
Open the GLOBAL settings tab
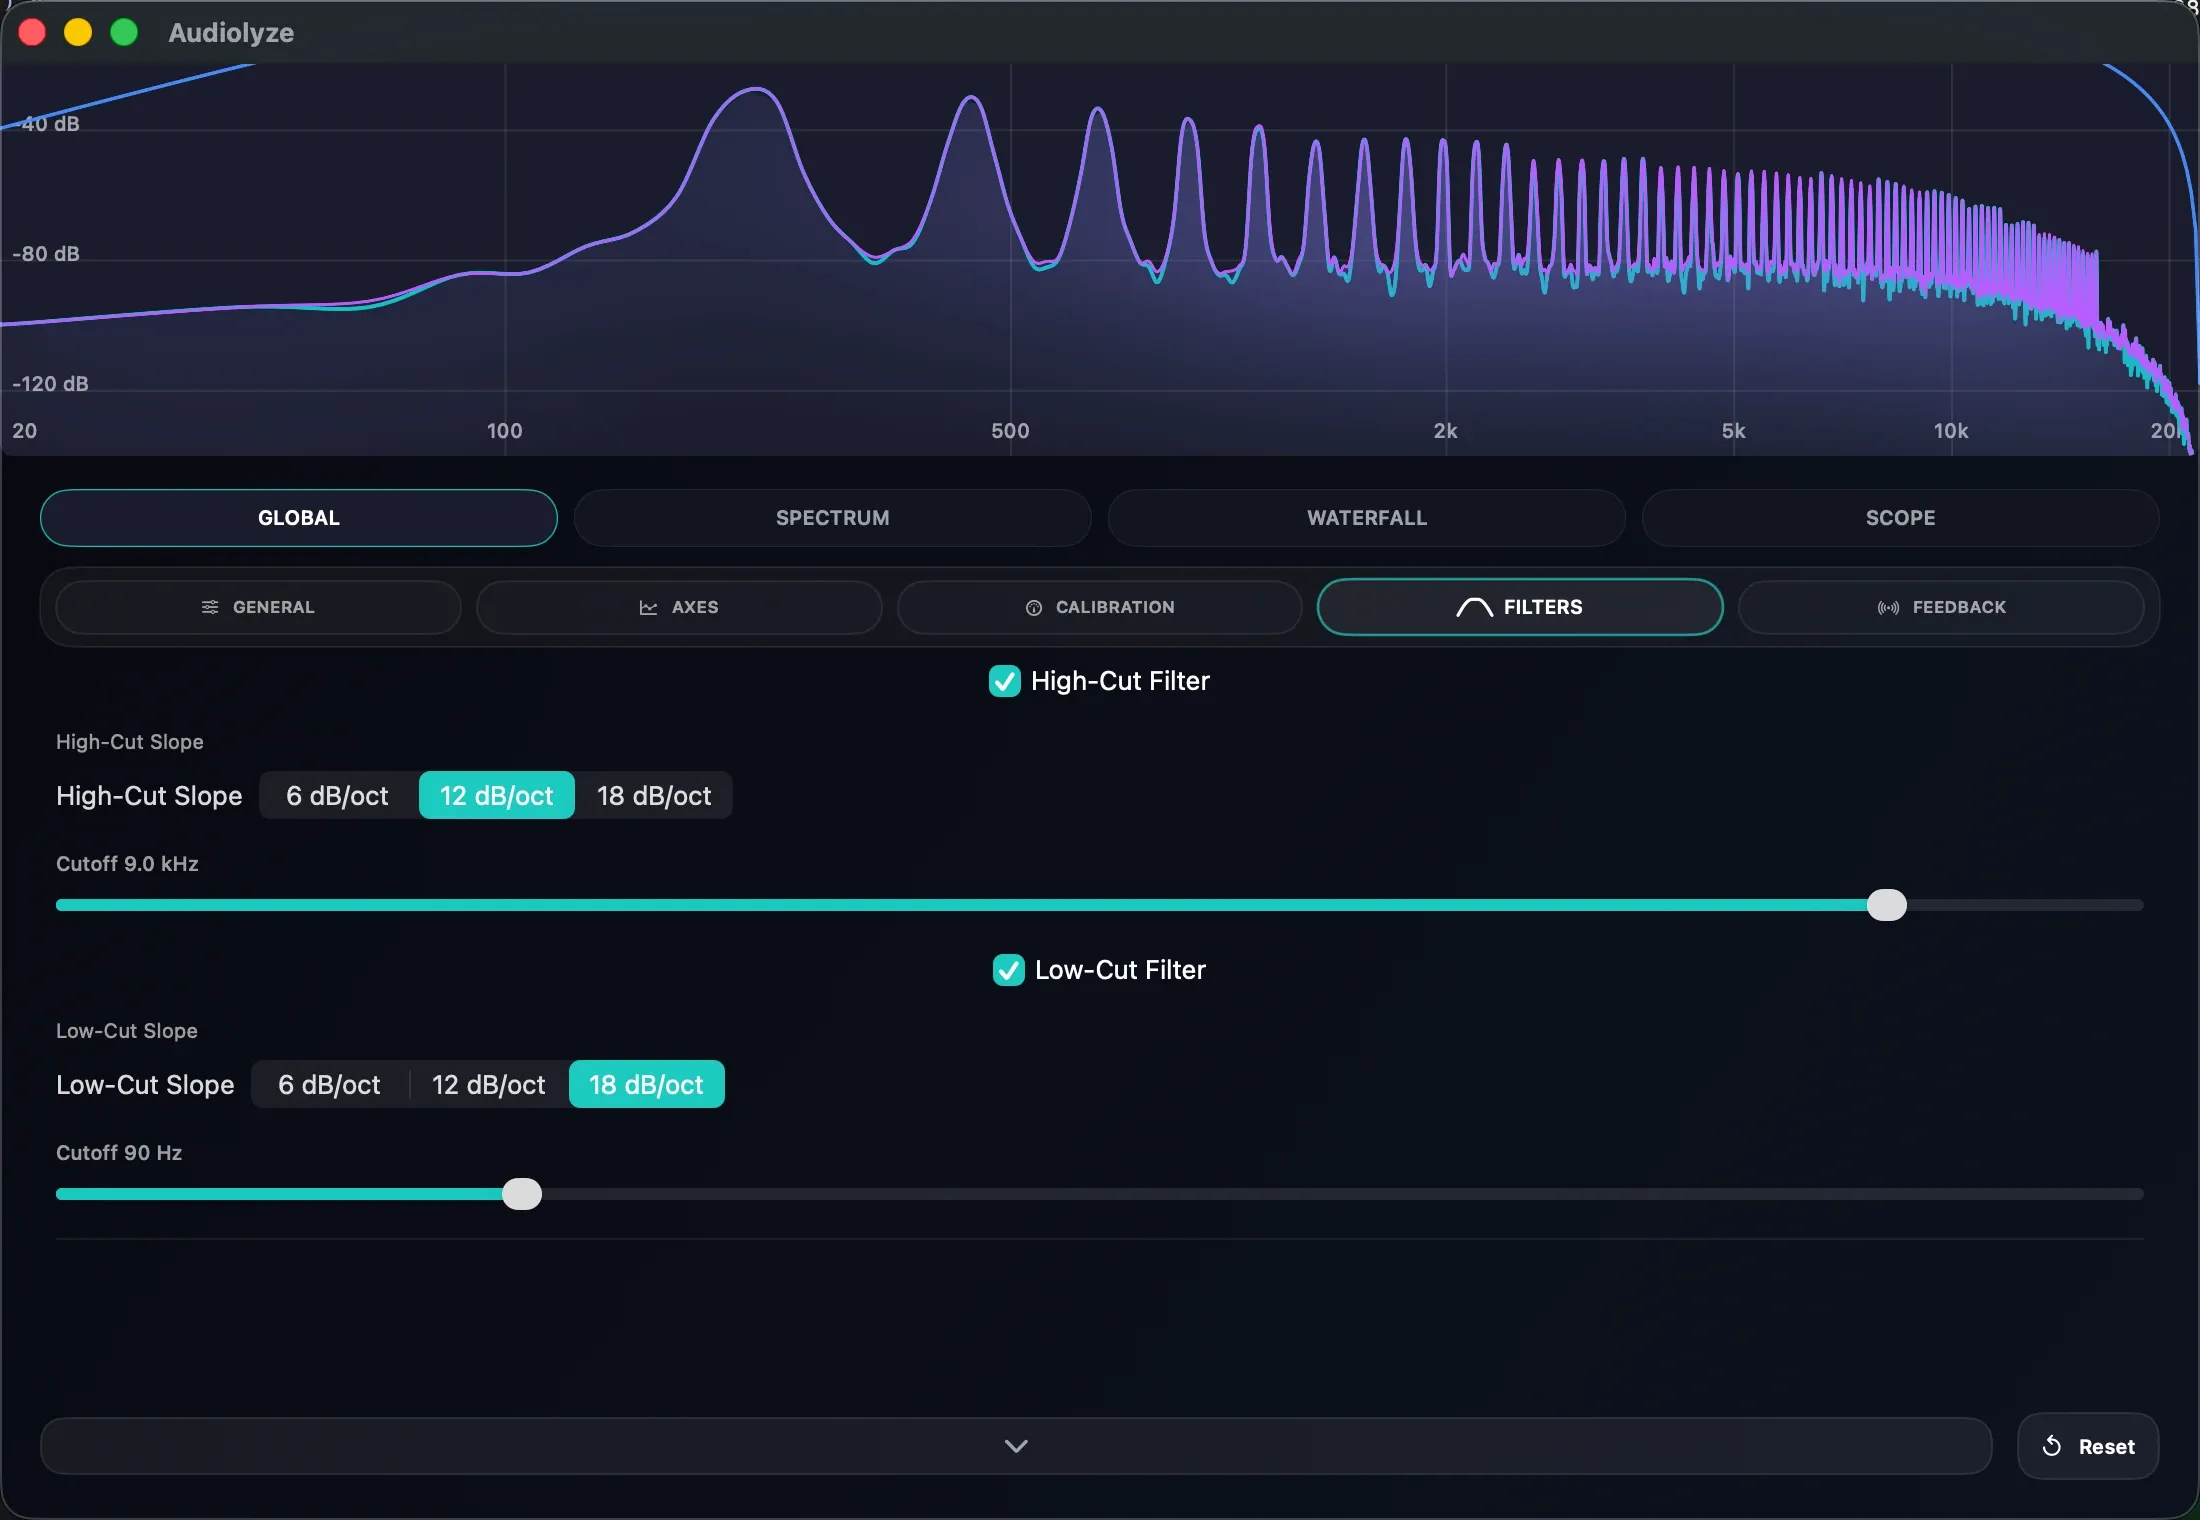298,518
